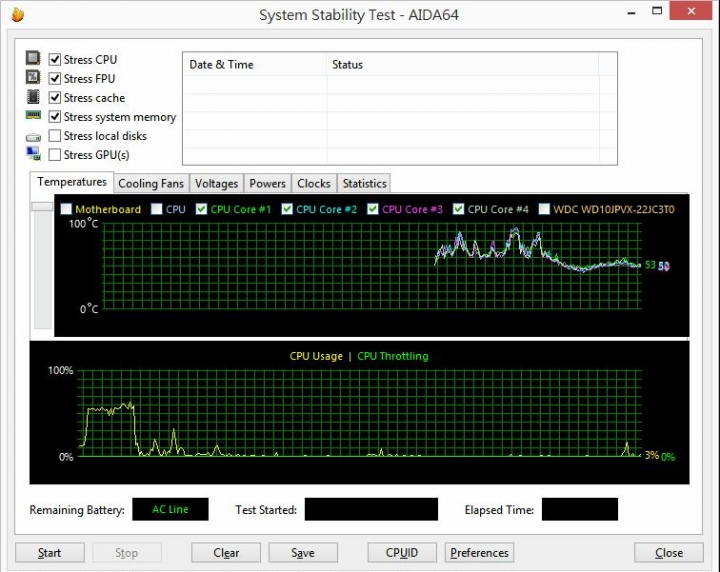Image resolution: width=720 pixels, height=572 pixels.
Task: Uncheck the Stress cache checkbox
Action: [x=55, y=97]
